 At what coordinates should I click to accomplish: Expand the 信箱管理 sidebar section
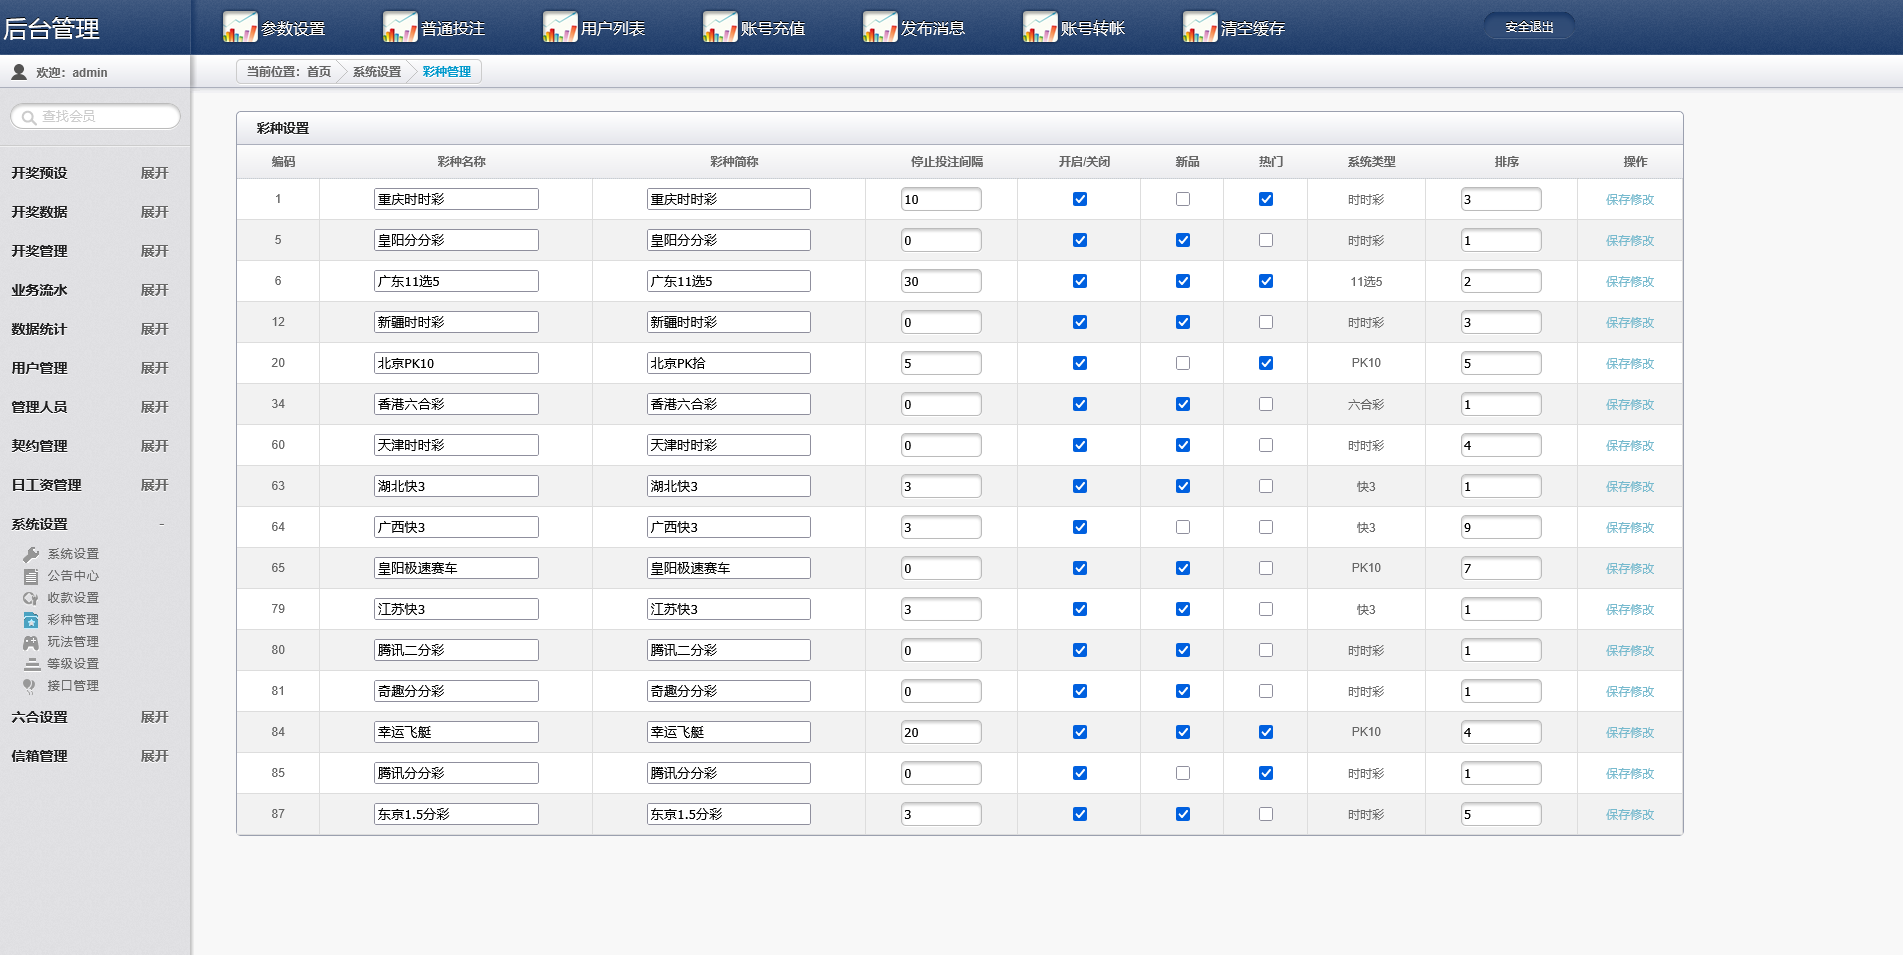pos(154,756)
